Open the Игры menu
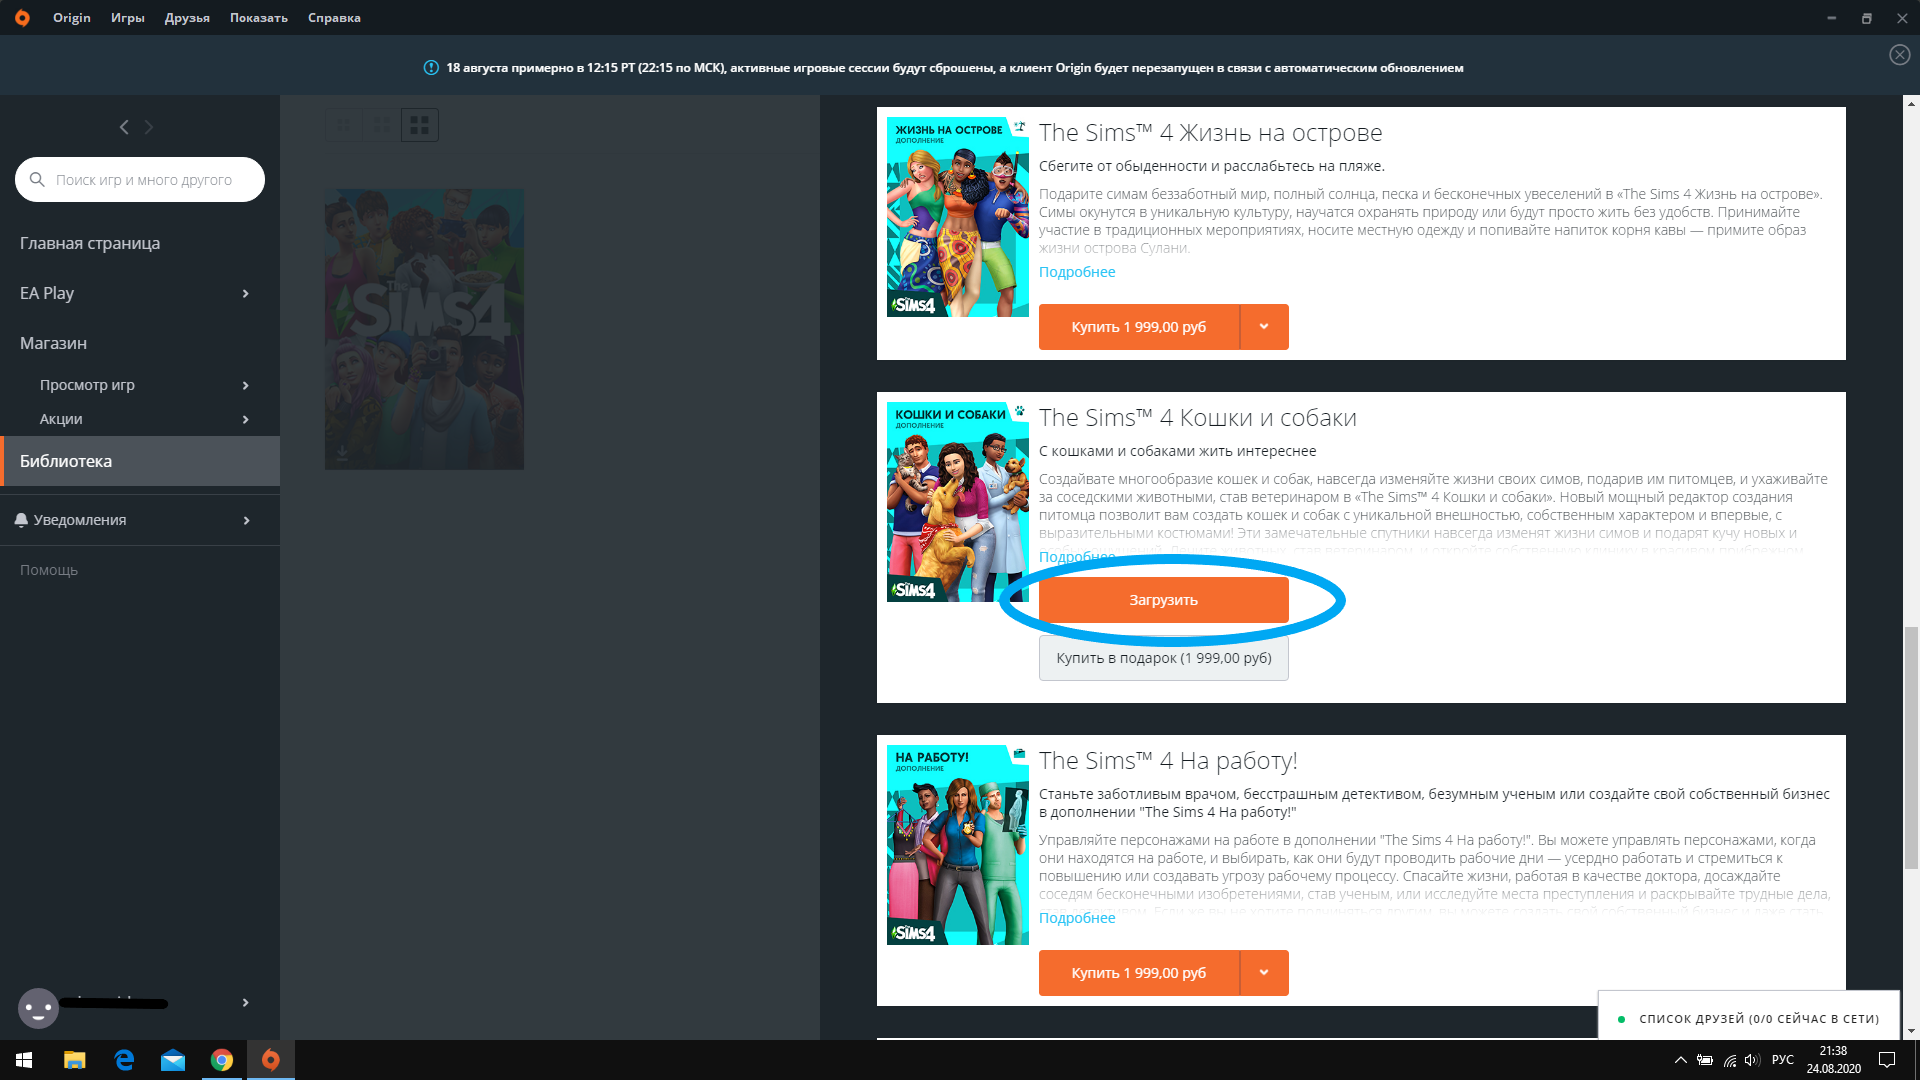Viewport: 1920px width, 1080px height. 128,18
